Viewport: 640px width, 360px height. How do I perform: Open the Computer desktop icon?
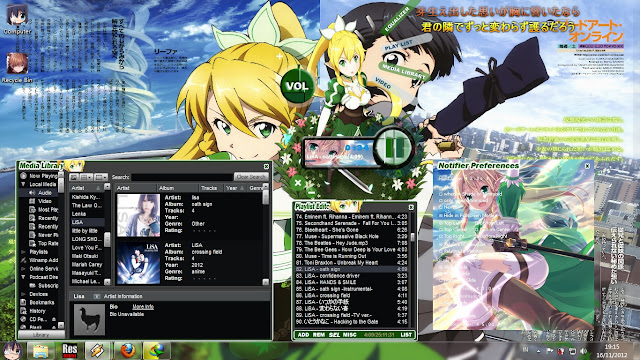click(17, 18)
